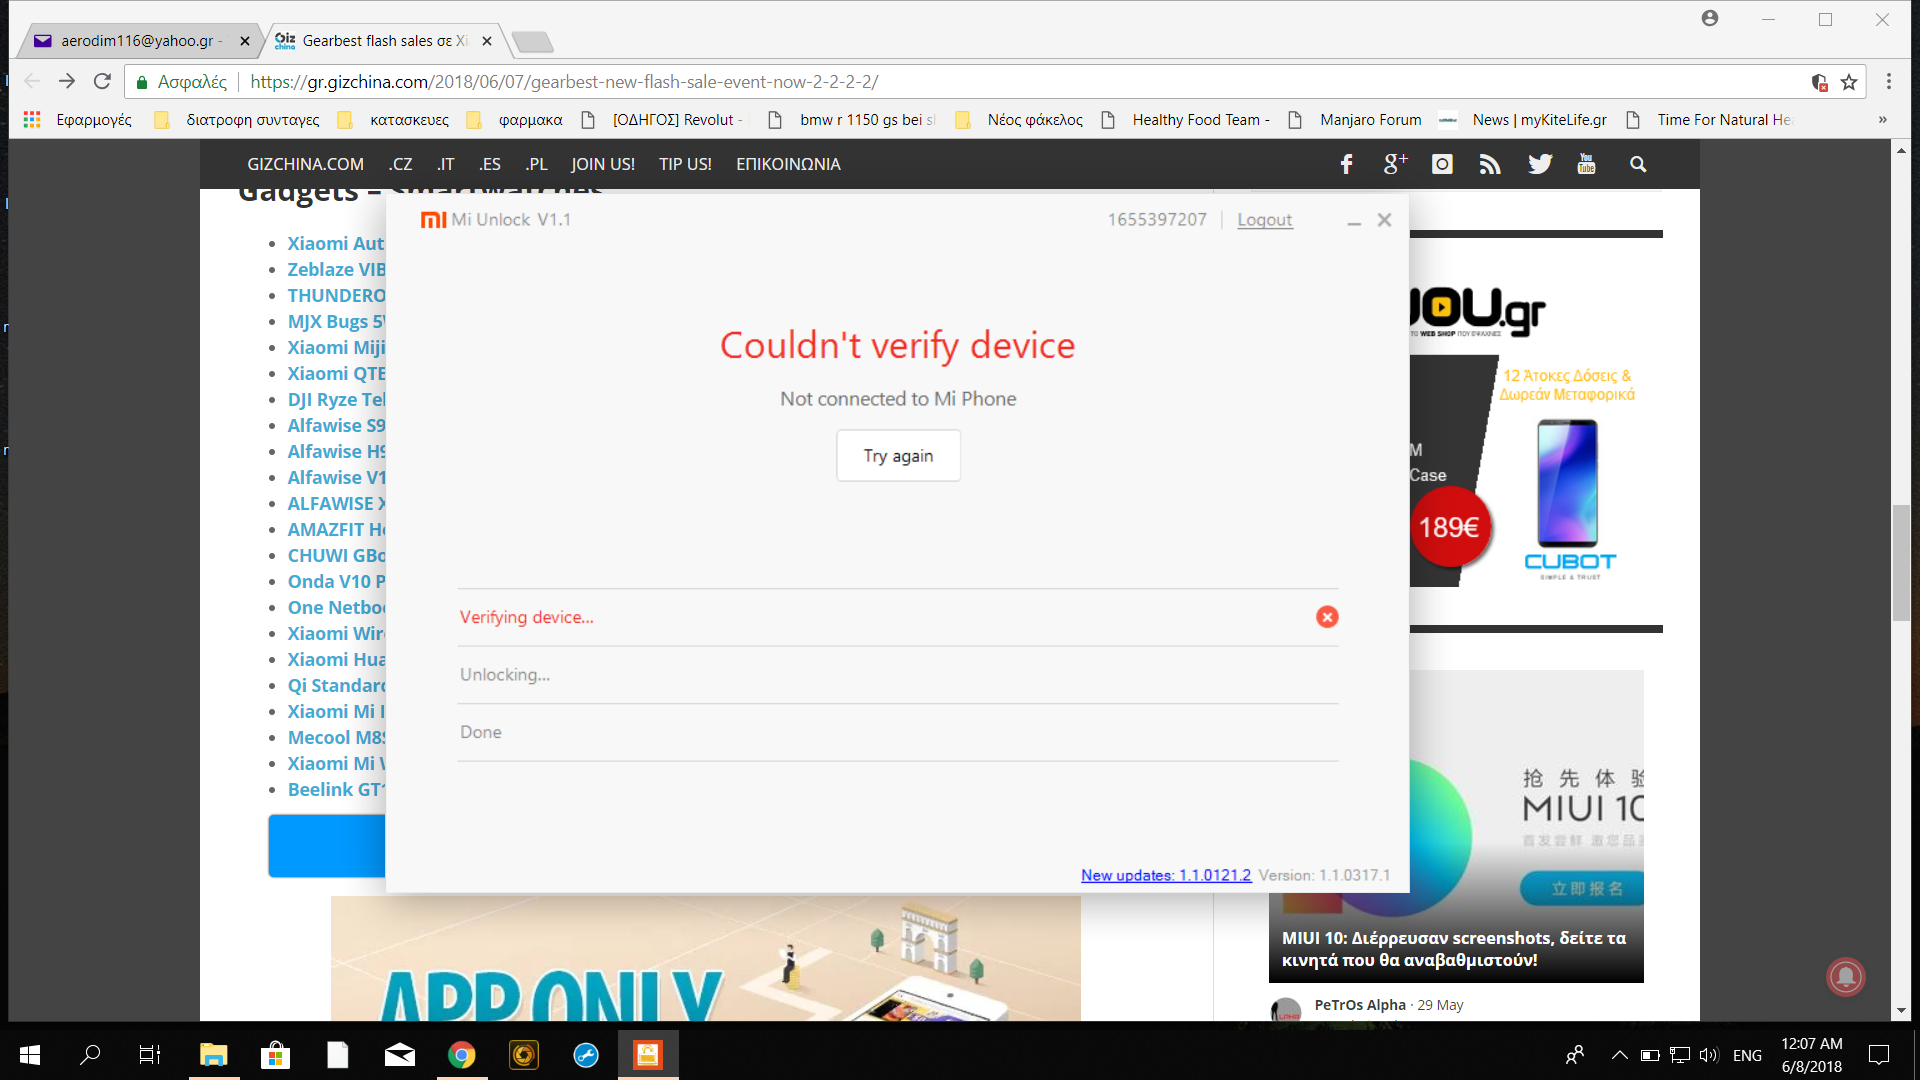This screenshot has width=1920, height=1080.
Task: Click New updates 1.1.0121.2 link
Action: coord(1165,875)
